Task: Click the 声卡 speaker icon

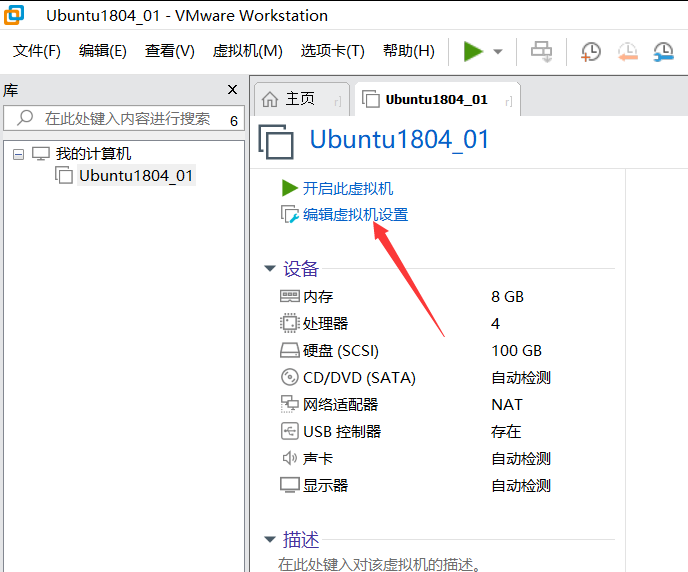Action: (x=290, y=458)
